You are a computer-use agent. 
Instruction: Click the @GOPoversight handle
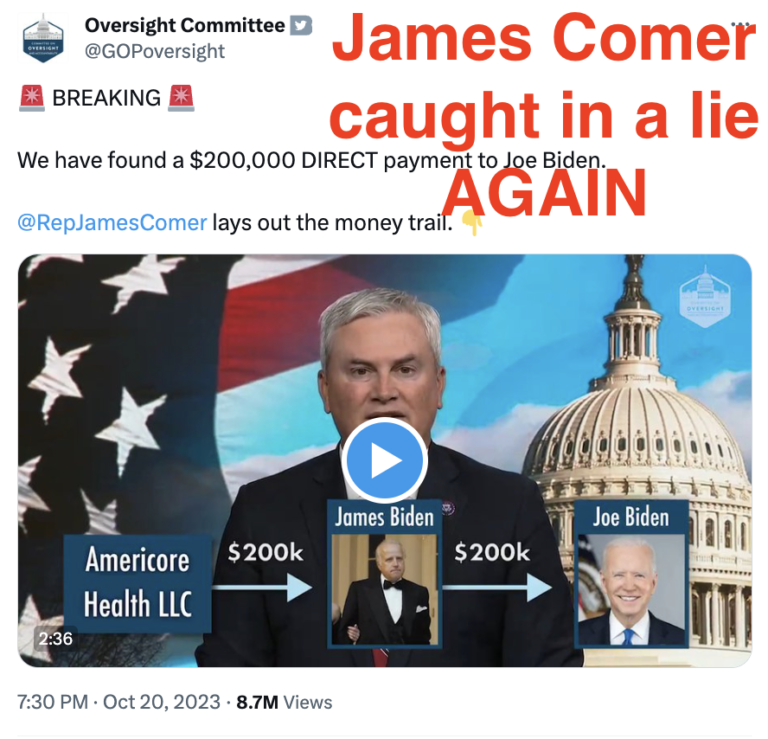tap(155, 51)
